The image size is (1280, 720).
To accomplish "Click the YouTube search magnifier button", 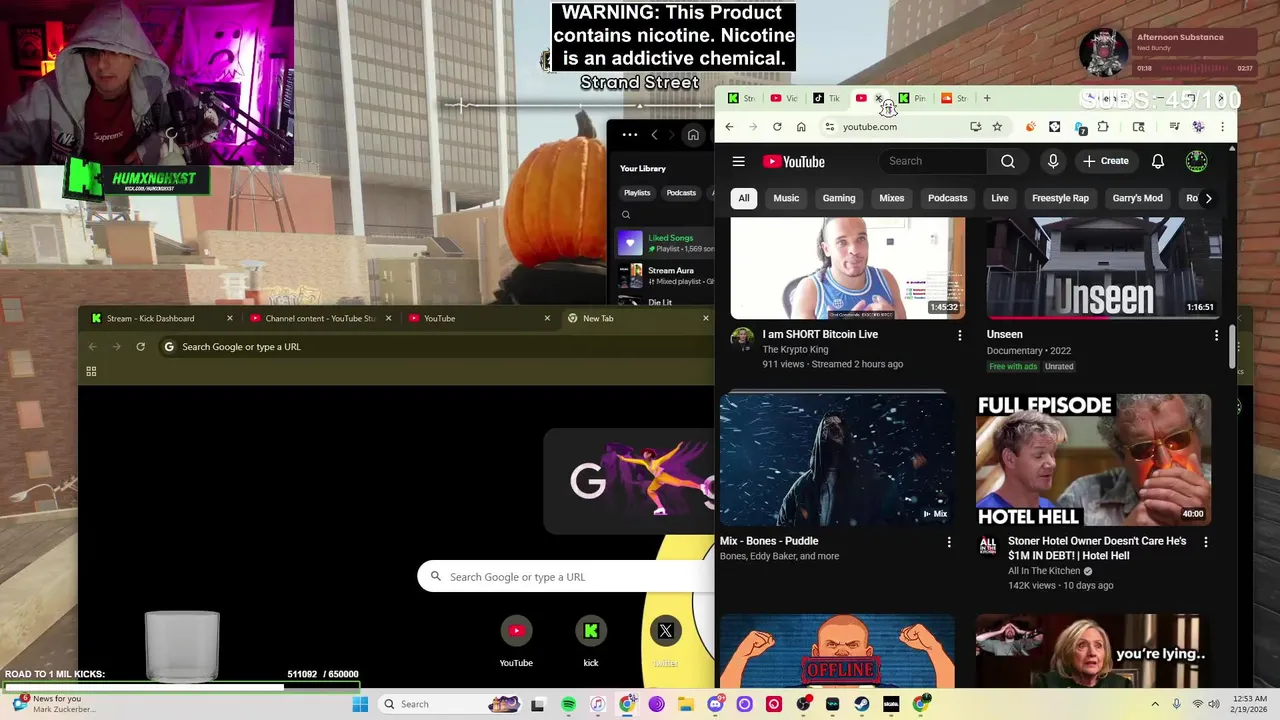I will (1008, 161).
